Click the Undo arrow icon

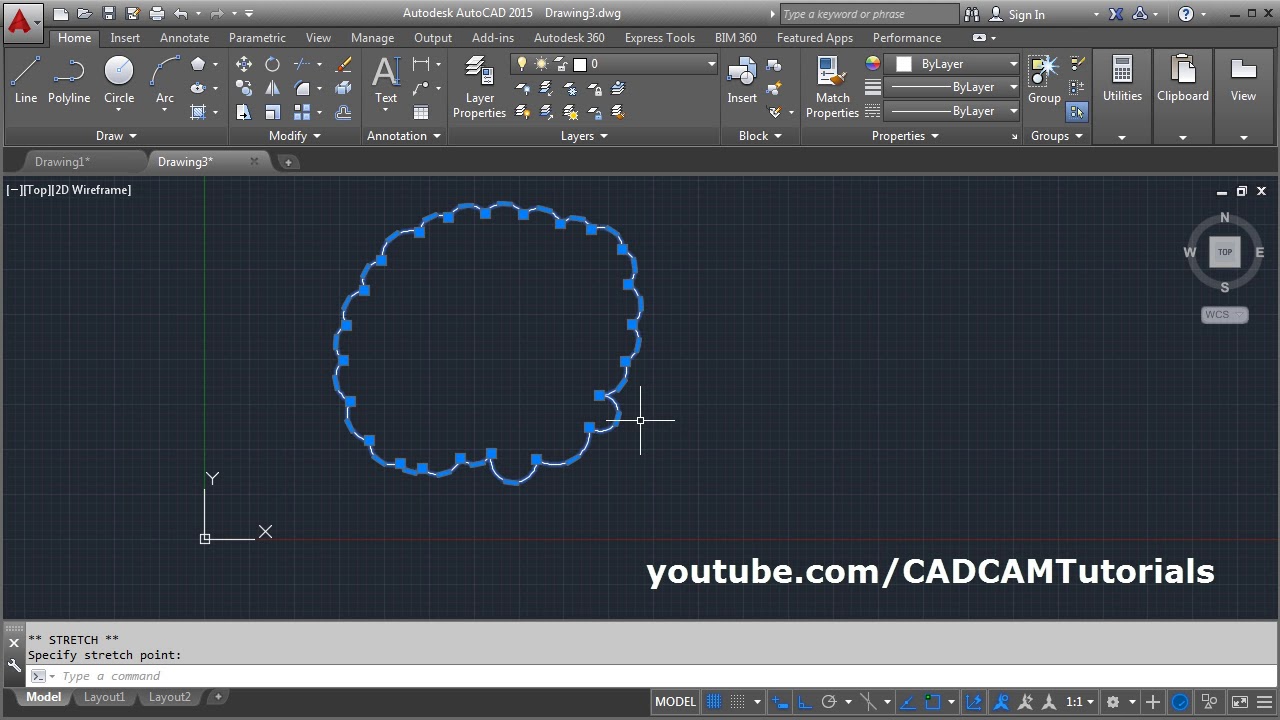[181, 14]
